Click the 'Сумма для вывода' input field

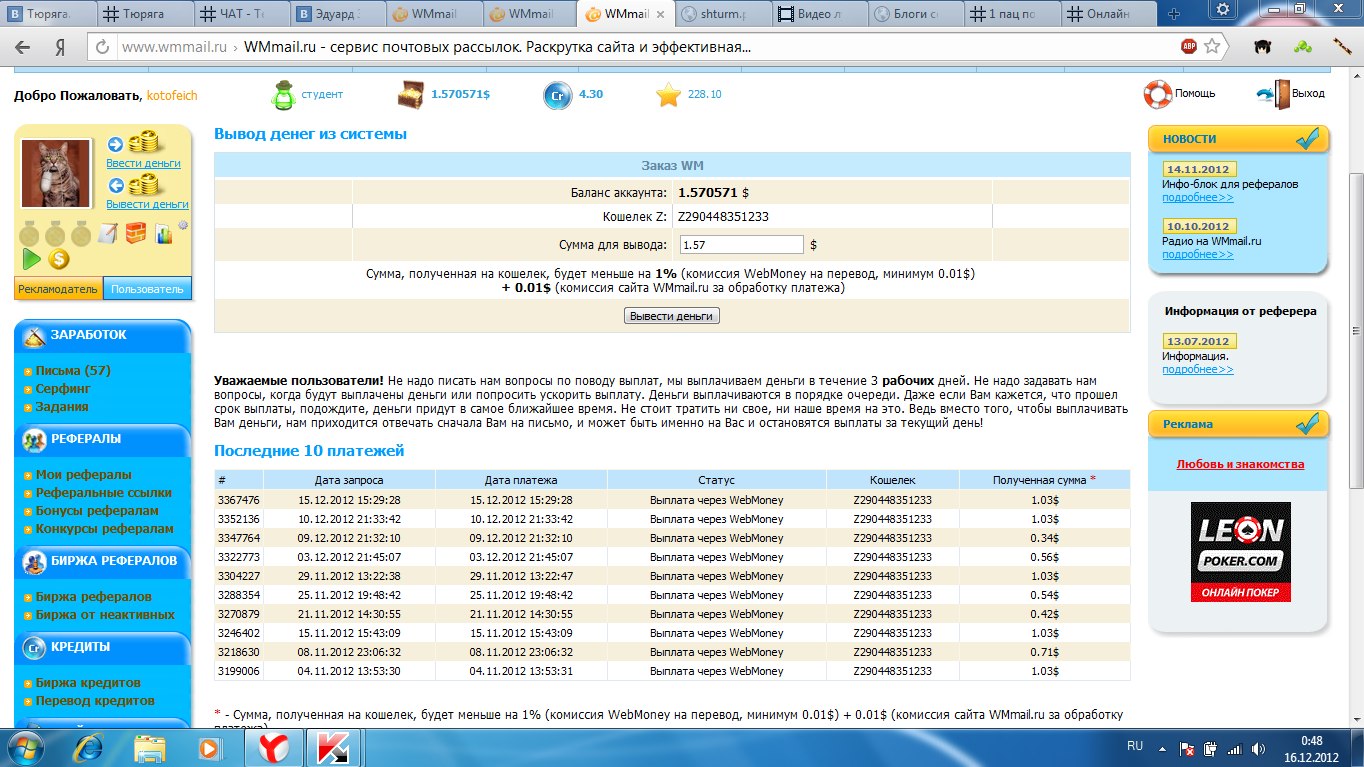pos(742,244)
